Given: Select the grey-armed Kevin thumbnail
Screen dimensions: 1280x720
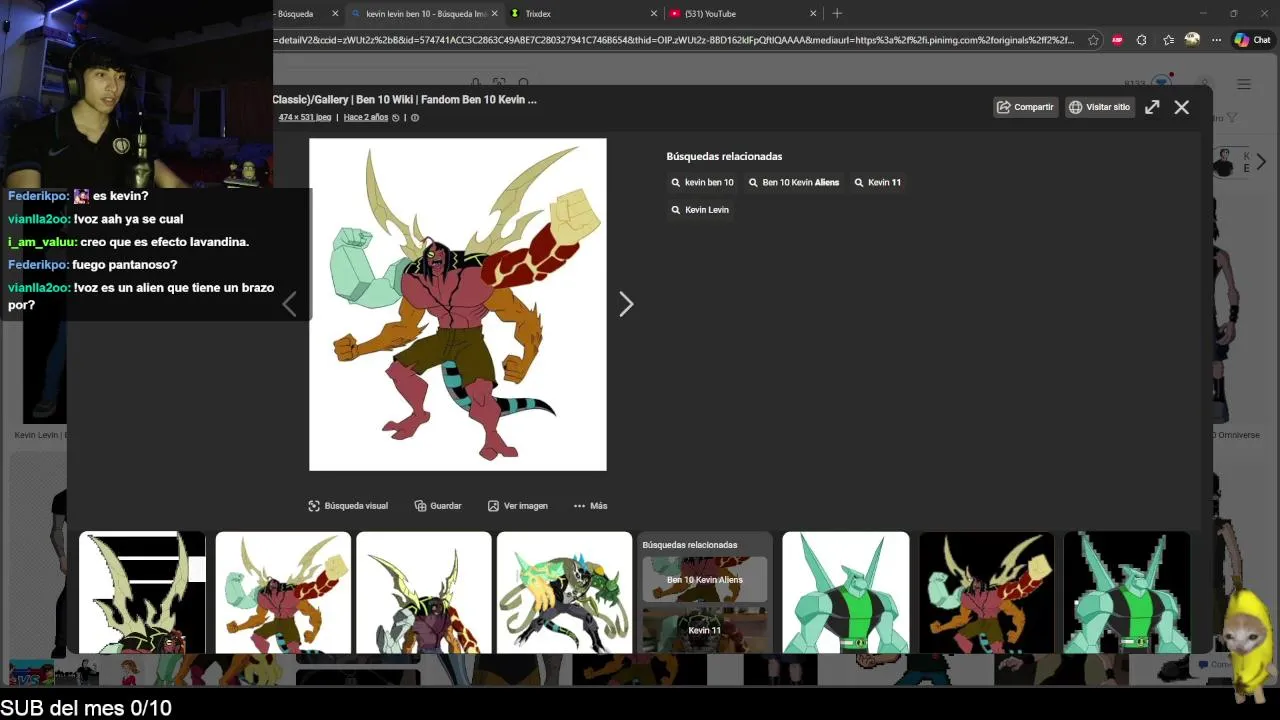Looking at the screenshot, I should pos(424,592).
